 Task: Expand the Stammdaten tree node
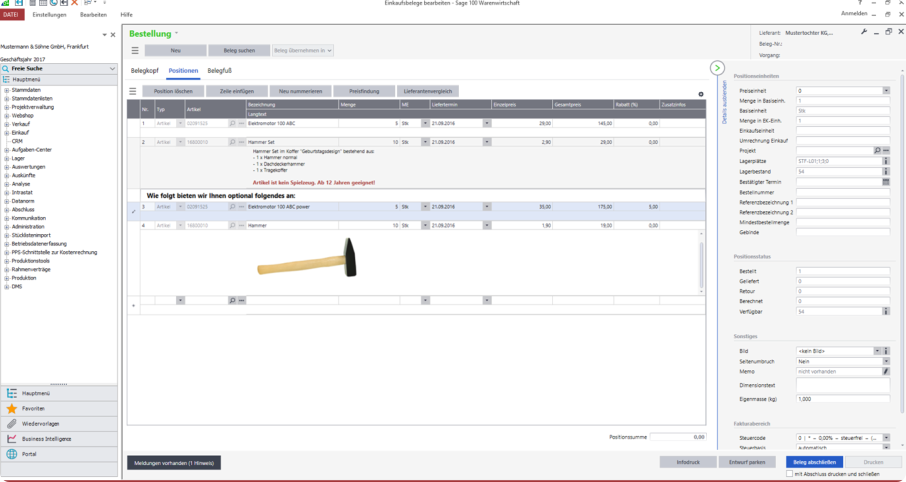[7, 90]
